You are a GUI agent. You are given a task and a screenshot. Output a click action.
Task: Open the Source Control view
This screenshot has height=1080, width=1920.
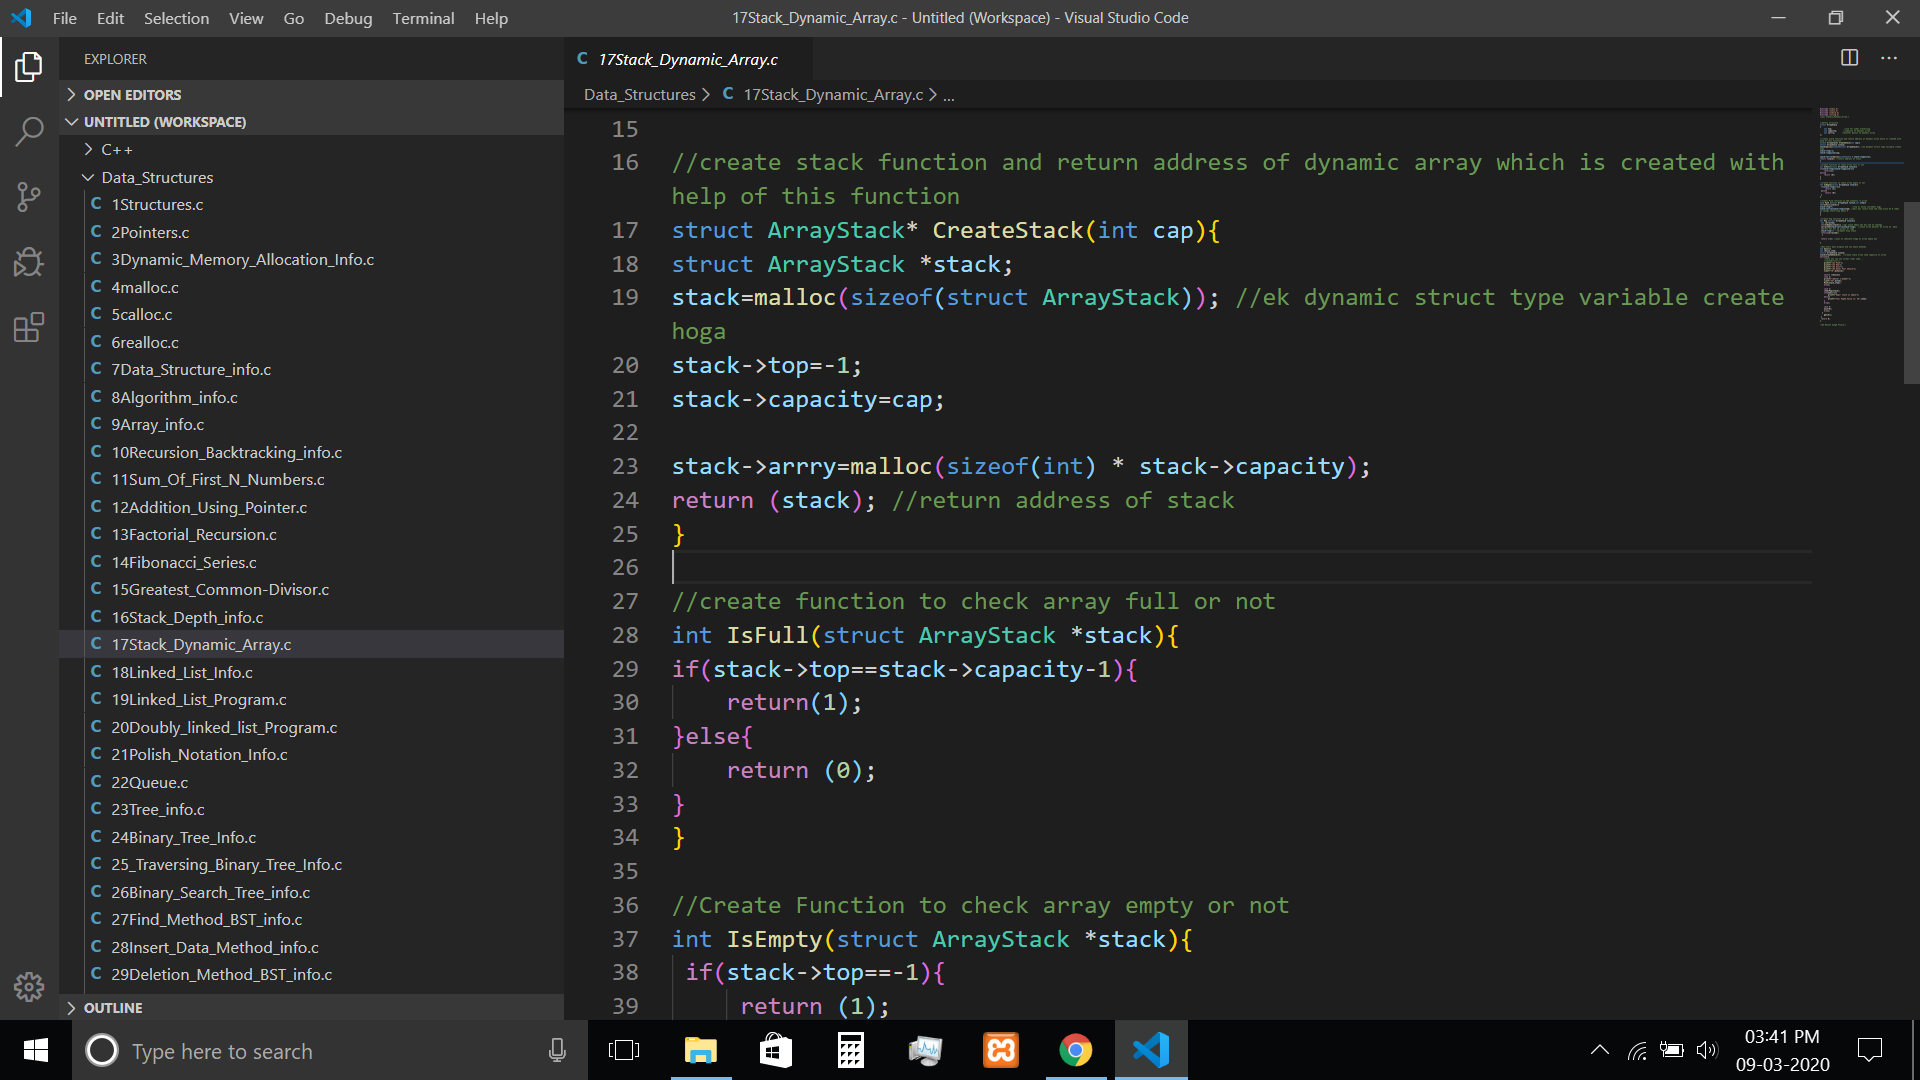(x=29, y=197)
